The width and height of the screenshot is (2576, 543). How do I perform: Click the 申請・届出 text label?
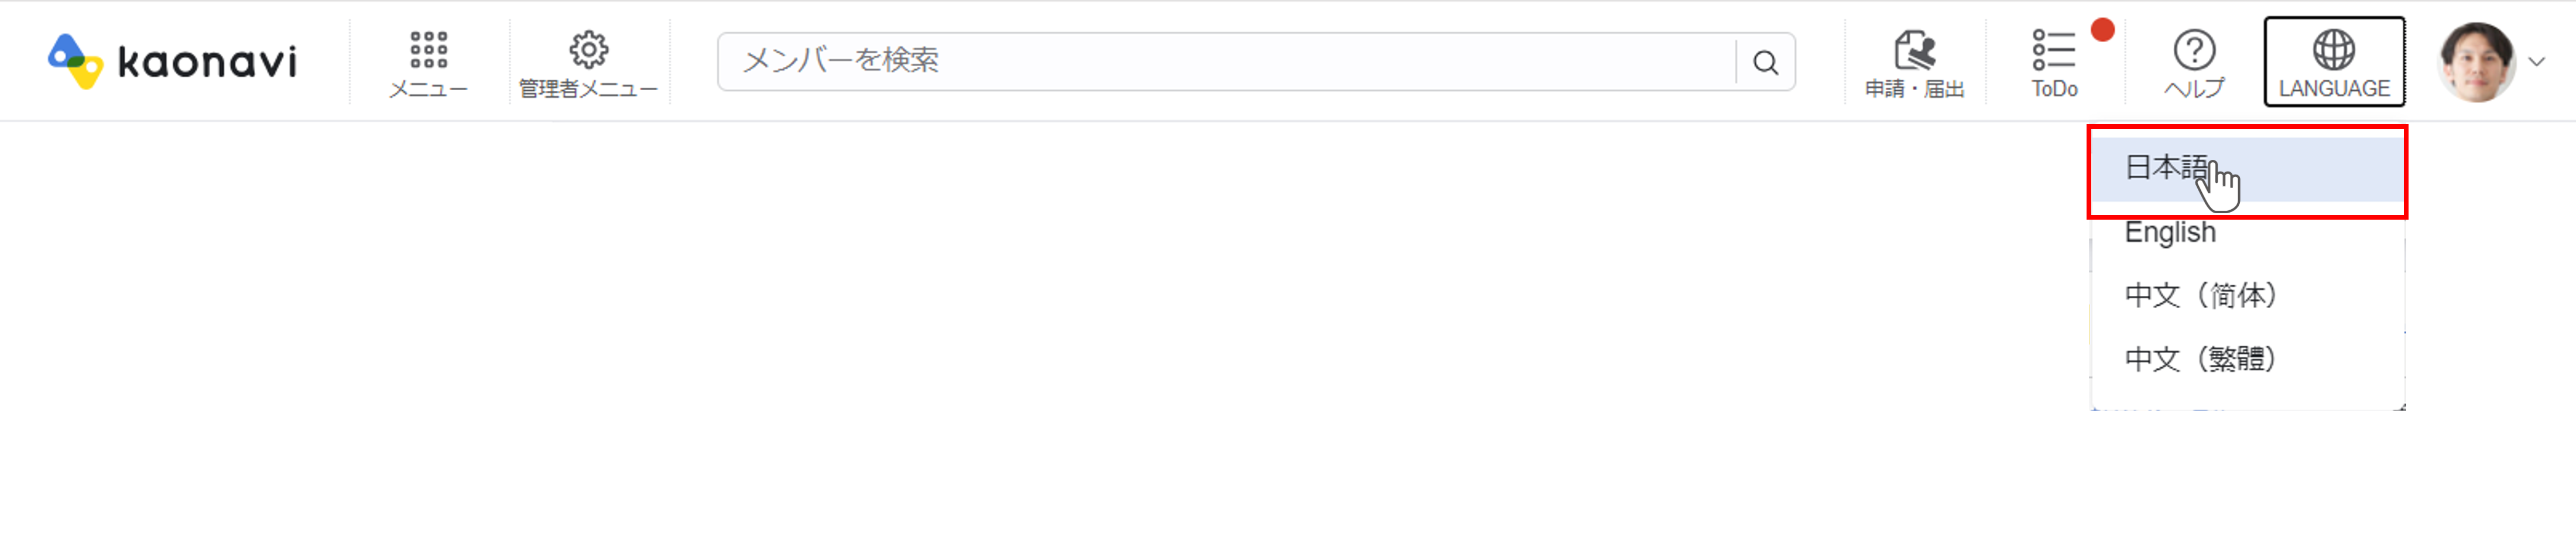1914,89
